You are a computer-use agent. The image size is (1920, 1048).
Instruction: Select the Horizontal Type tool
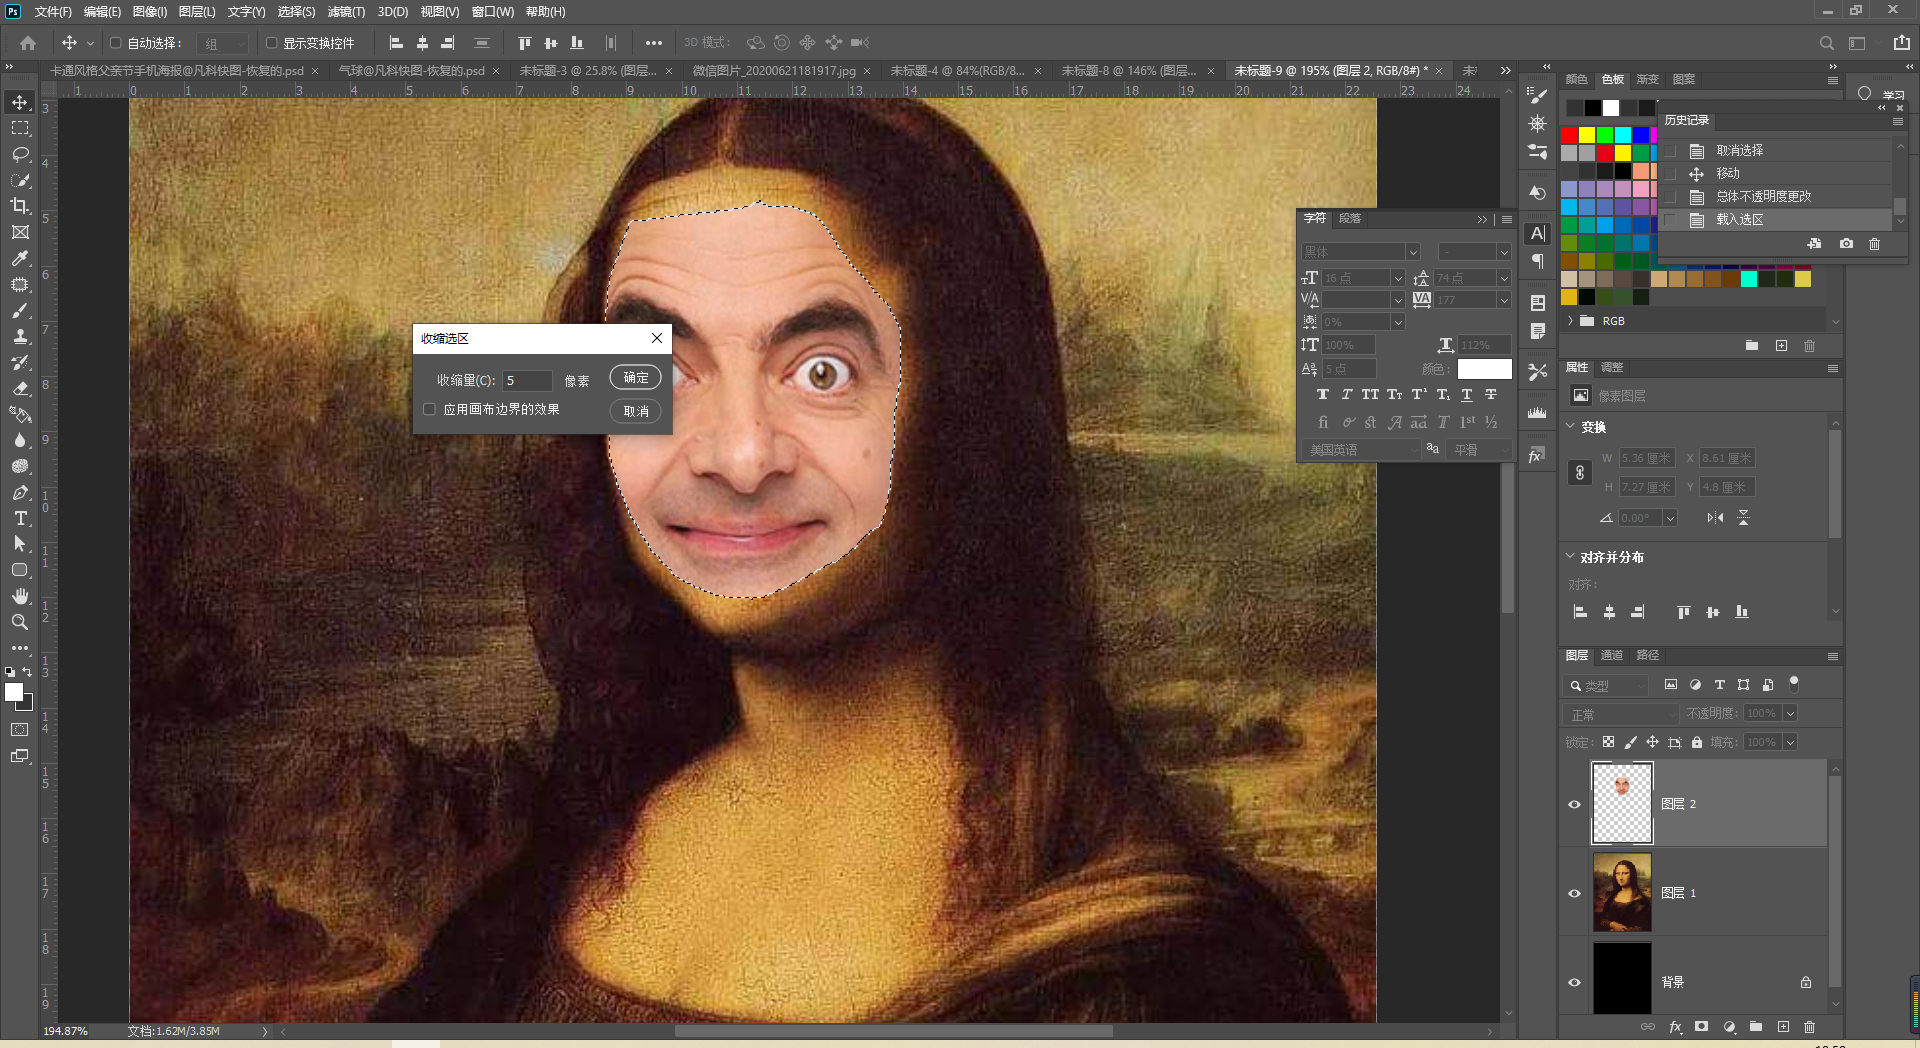(x=20, y=518)
